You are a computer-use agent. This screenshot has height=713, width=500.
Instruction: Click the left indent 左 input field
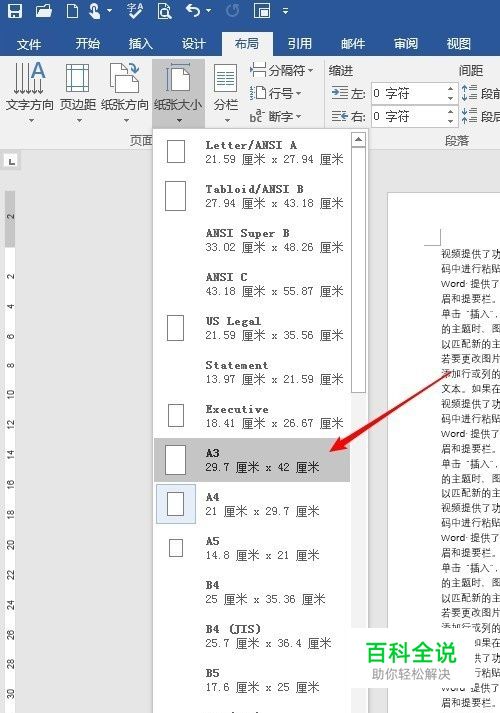click(409, 94)
